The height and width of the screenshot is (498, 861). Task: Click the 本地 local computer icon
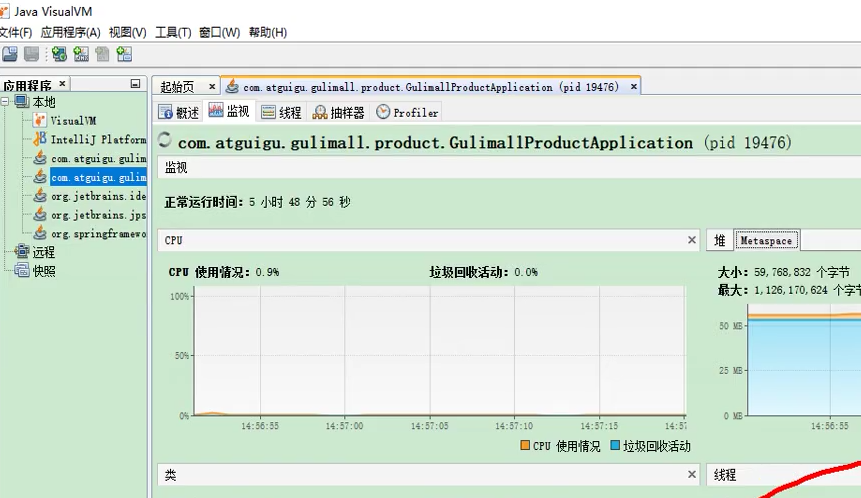click(22, 102)
